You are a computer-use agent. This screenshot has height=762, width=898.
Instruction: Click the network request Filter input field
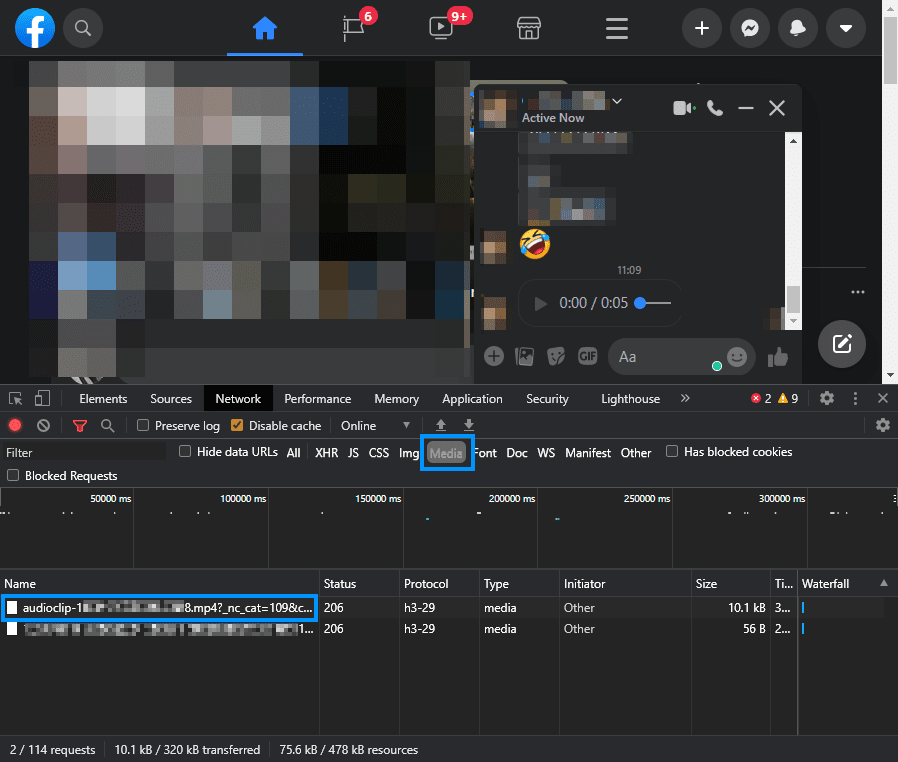(85, 451)
